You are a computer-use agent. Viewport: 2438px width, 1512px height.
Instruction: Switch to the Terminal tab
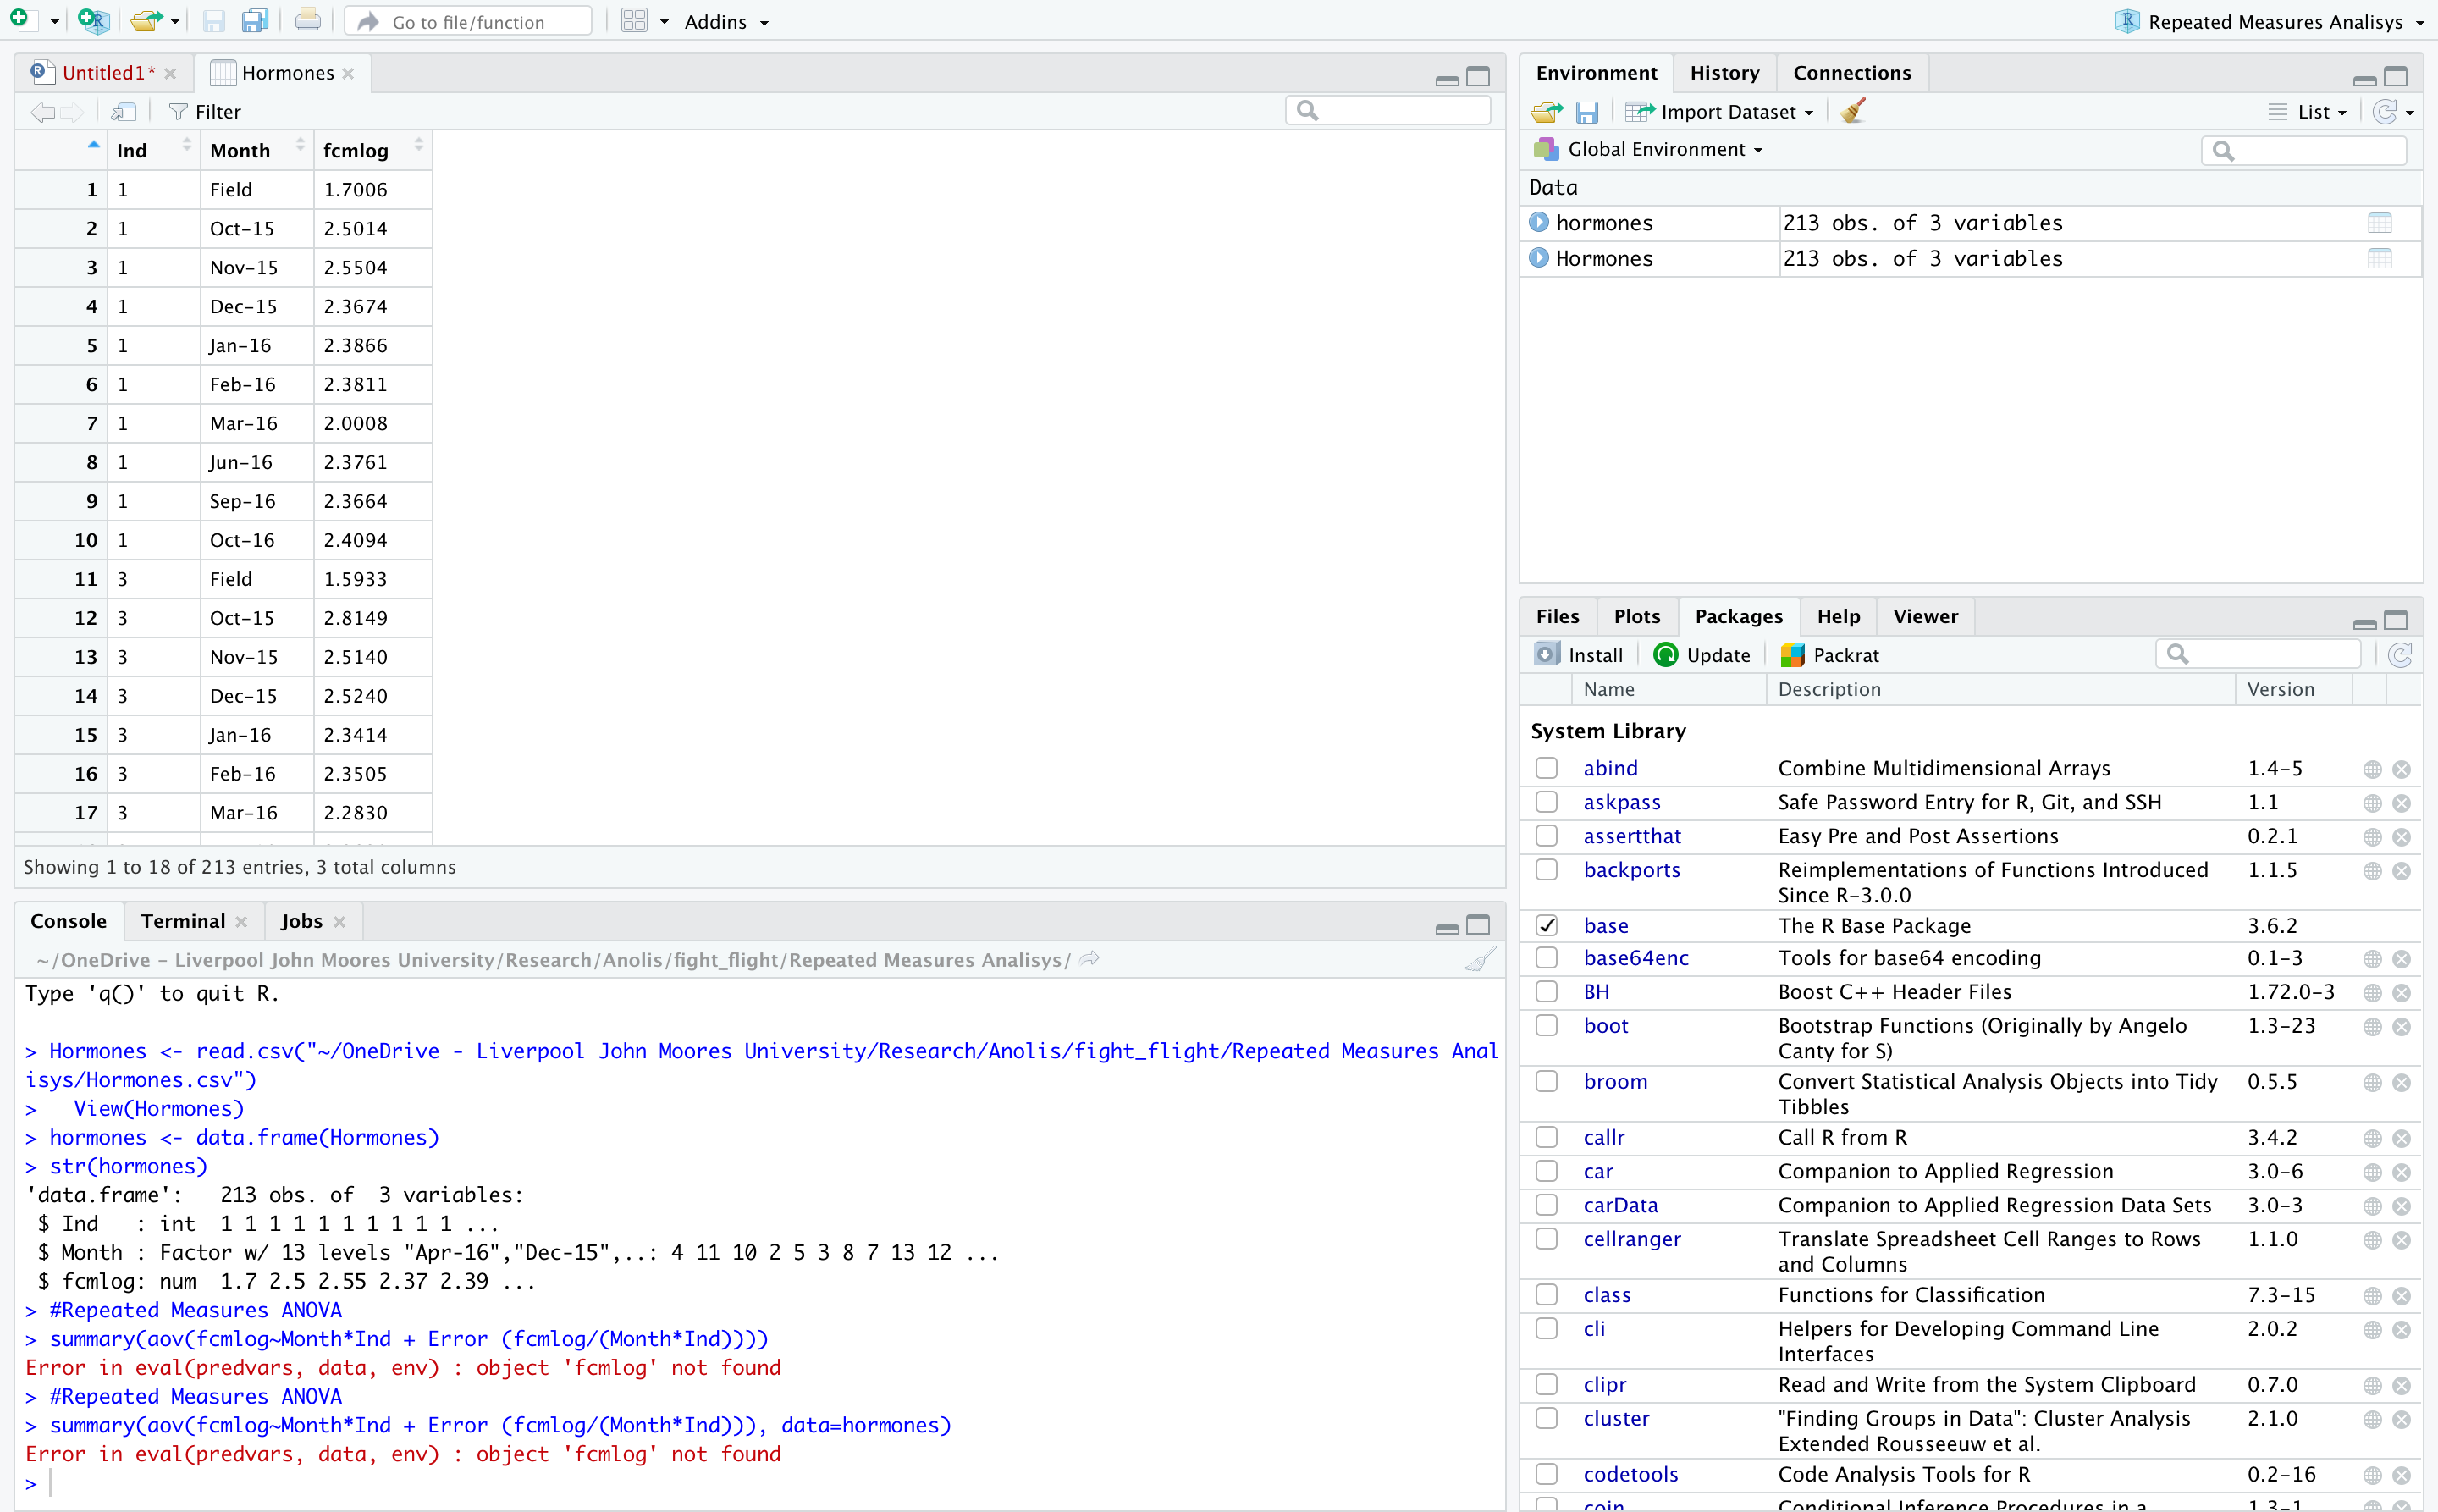click(183, 921)
